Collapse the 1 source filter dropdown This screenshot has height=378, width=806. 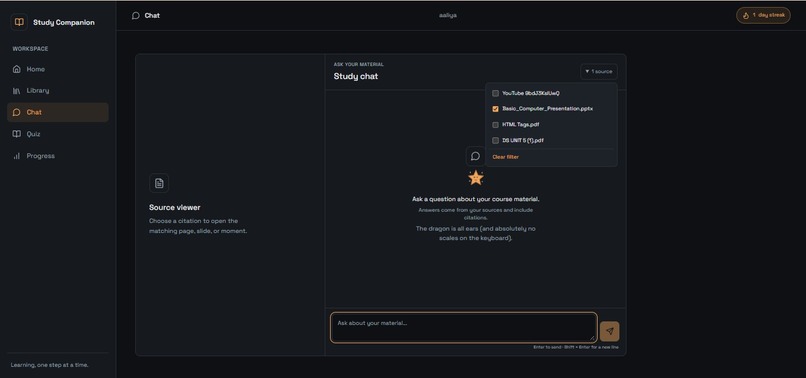(599, 71)
